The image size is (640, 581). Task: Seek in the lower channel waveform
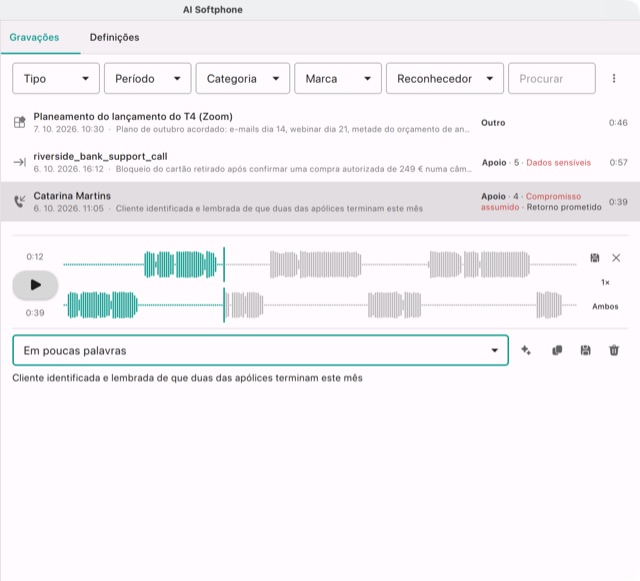pyautogui.click(x=320, y=305)
